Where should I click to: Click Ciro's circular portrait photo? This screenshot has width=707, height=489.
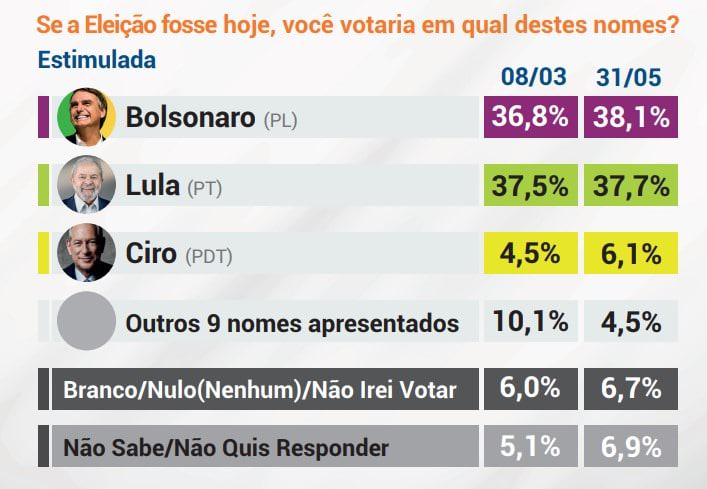[86, 252]
